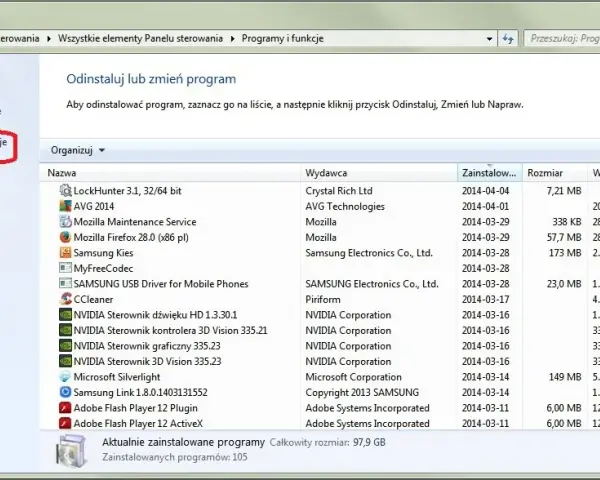Expand breadcrumb arrow before Programy i funkcje
The width and height of the screenshot is (600, 480).
tap(232, 39)
